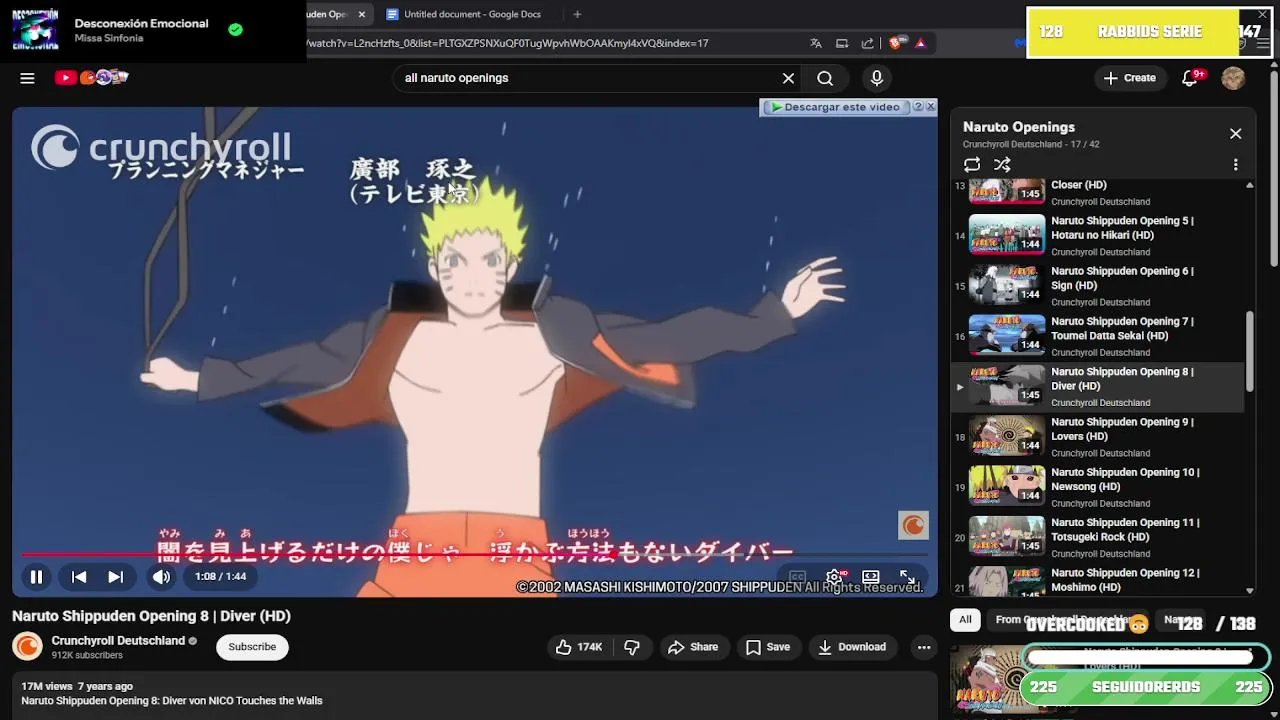Enter fullscreen video mode
Screen dimensions: 1280x720
[907, 577]
